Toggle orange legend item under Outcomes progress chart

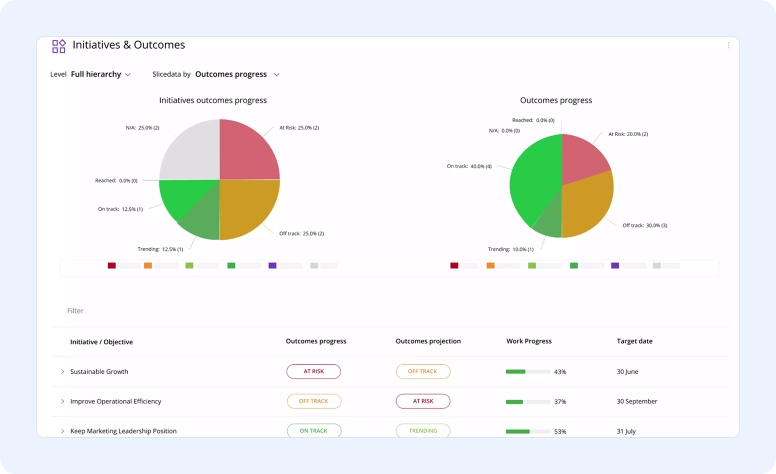[490, 266]
